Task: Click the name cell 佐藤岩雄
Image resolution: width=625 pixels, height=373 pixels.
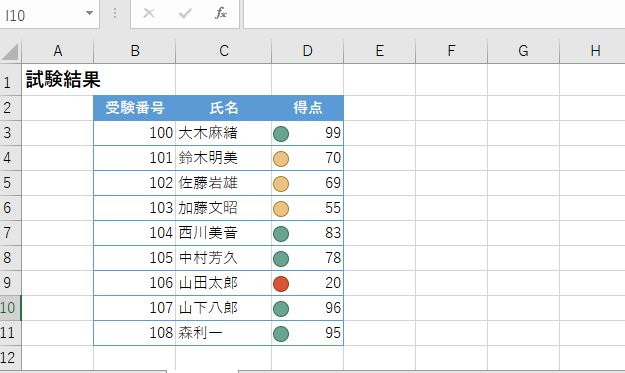Action: coord(224,183)
